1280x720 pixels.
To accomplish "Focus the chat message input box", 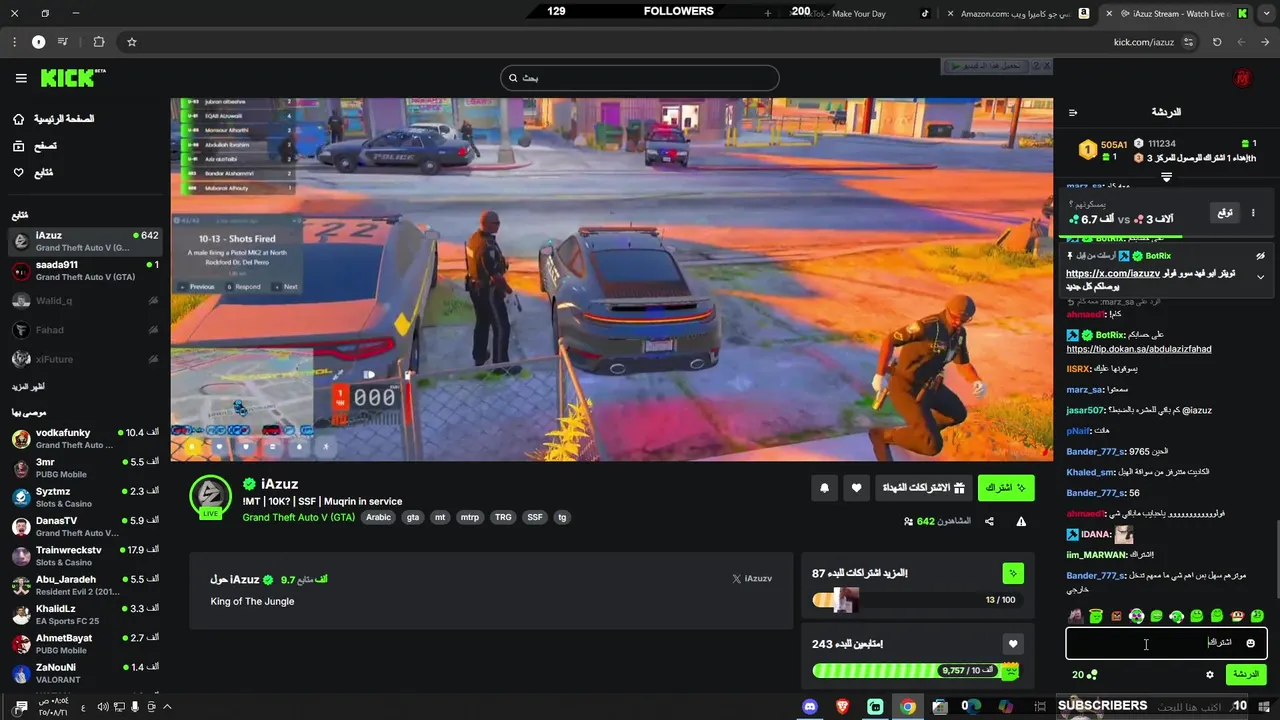I will [x=1166, y=643].
